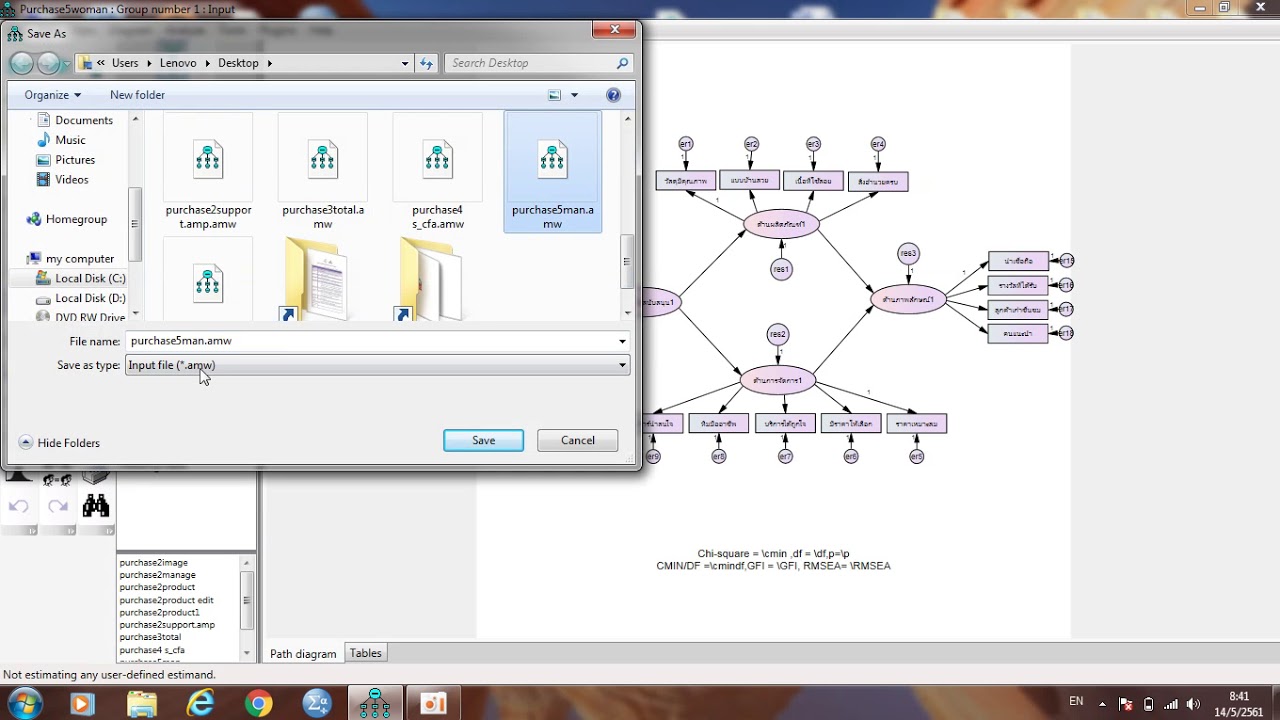
Task: Click the Back arrow in Save As
Action: (21, 63)
